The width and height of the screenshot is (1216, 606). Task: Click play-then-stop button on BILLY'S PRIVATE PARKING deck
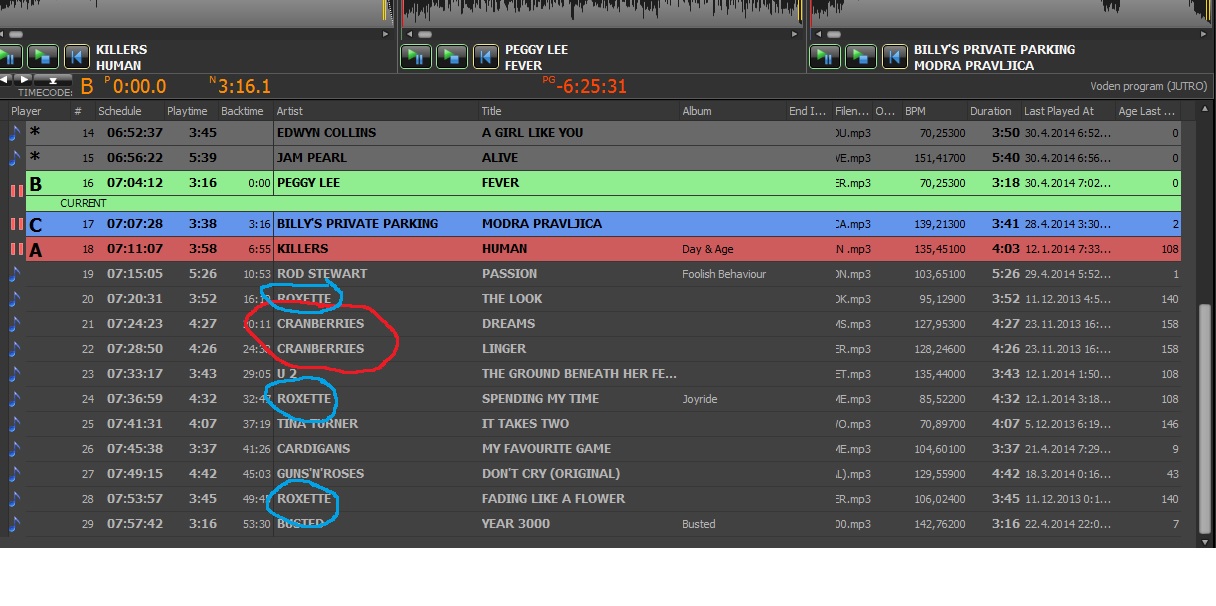861,56
